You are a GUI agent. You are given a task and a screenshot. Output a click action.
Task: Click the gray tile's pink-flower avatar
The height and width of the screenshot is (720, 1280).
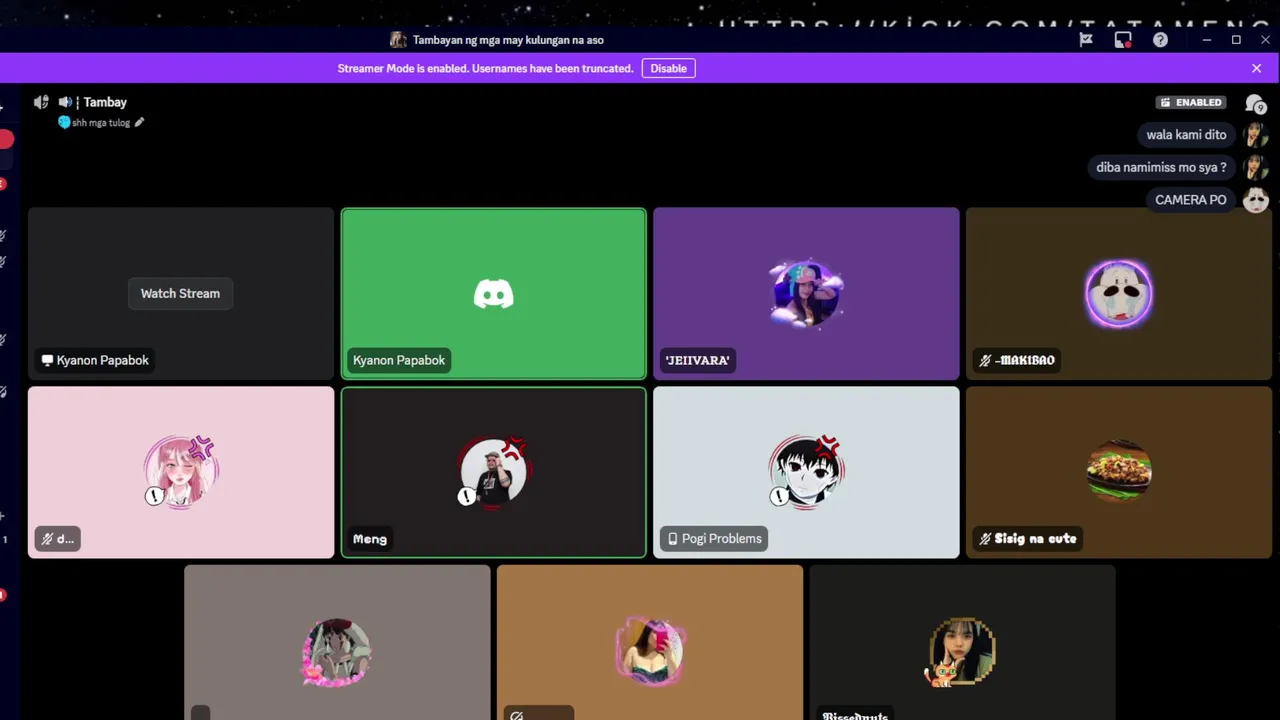pos(337,652)
